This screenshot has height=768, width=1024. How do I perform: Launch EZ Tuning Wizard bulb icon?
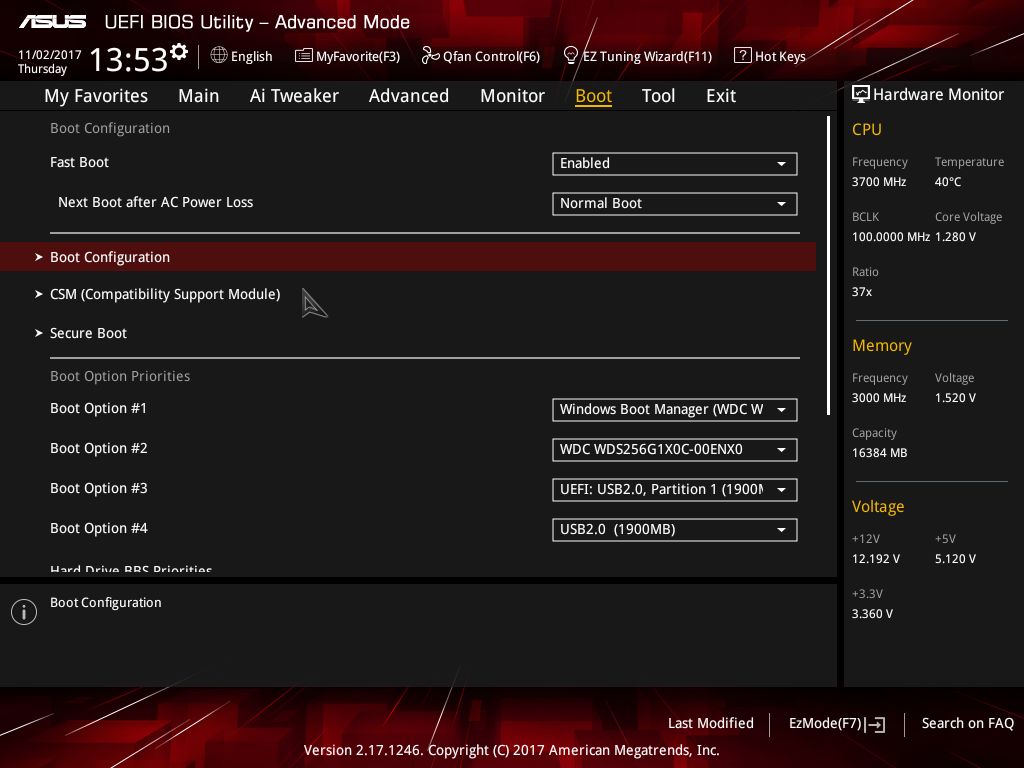(x=571, y=56)
